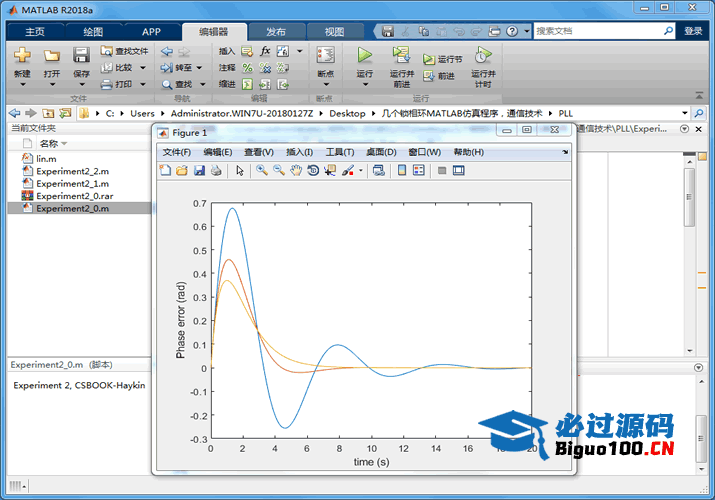Click the fx insert function icon
The width and height of the screenshot is (715, 500).
265,51
